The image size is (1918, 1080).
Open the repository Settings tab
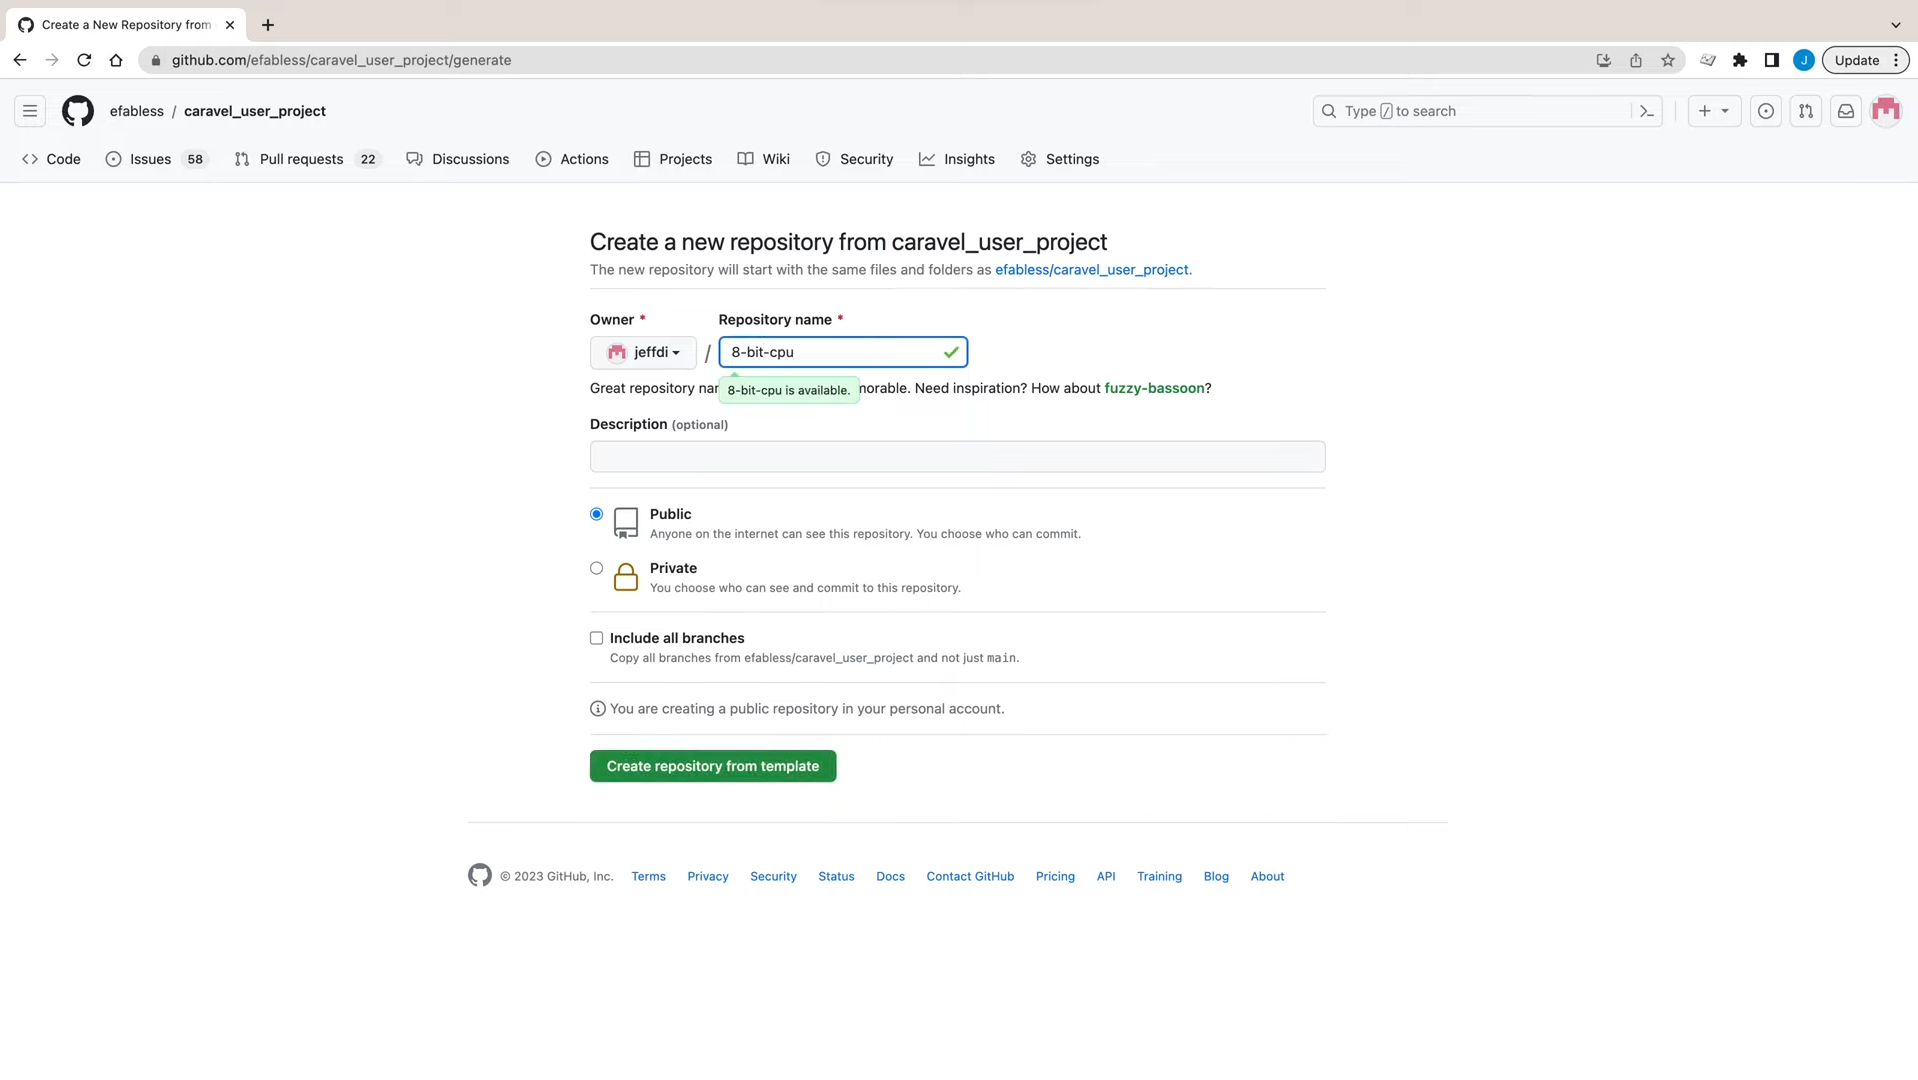[1060, 159]
